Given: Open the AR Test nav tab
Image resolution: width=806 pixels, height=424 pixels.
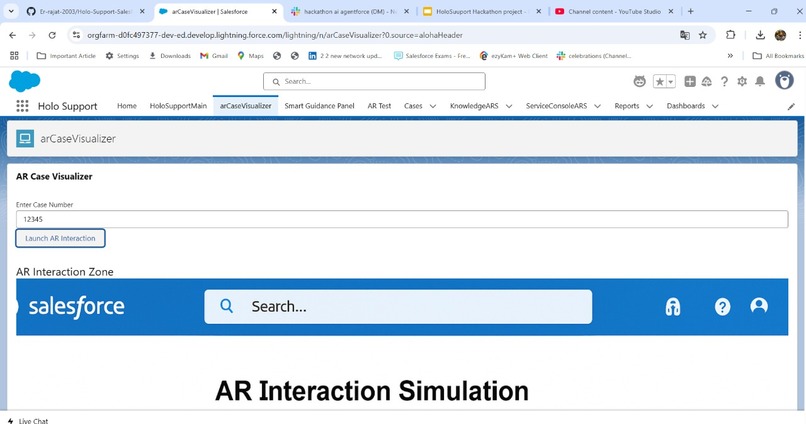Looking at the screenshot, I should pyautogui.click(x=379, y=106).
